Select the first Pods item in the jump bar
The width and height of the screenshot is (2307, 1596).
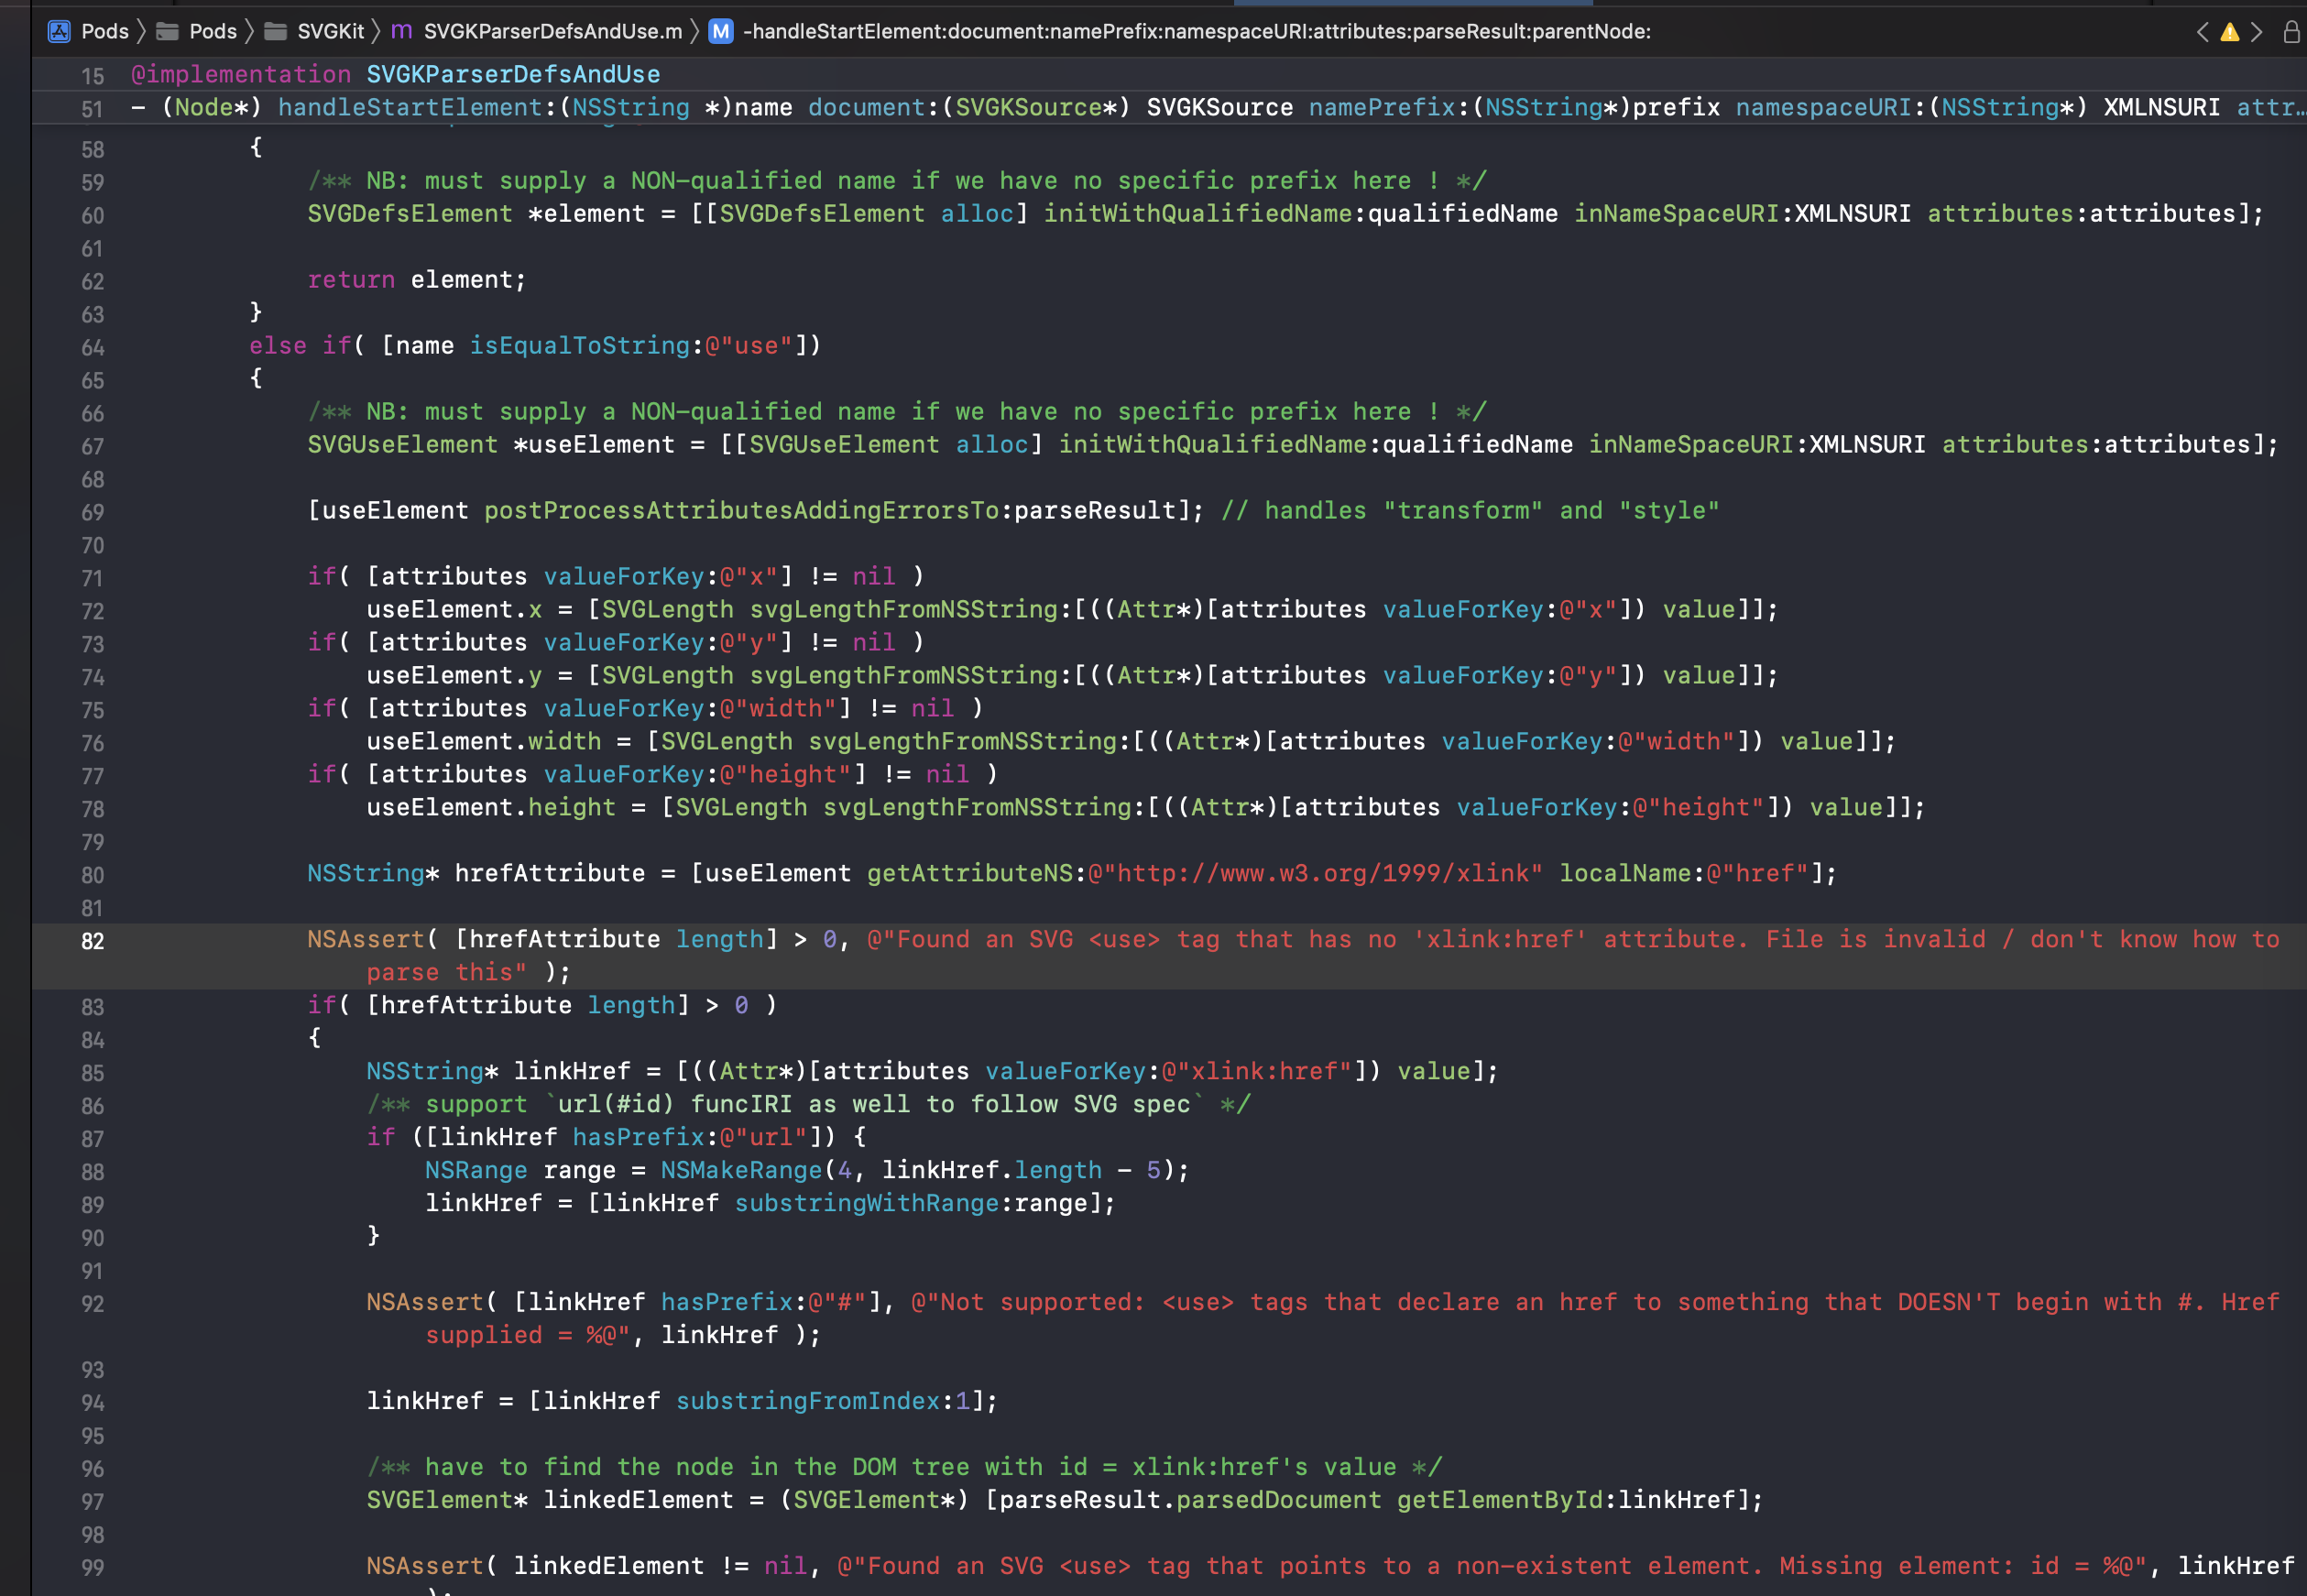[x=104, y=31]
